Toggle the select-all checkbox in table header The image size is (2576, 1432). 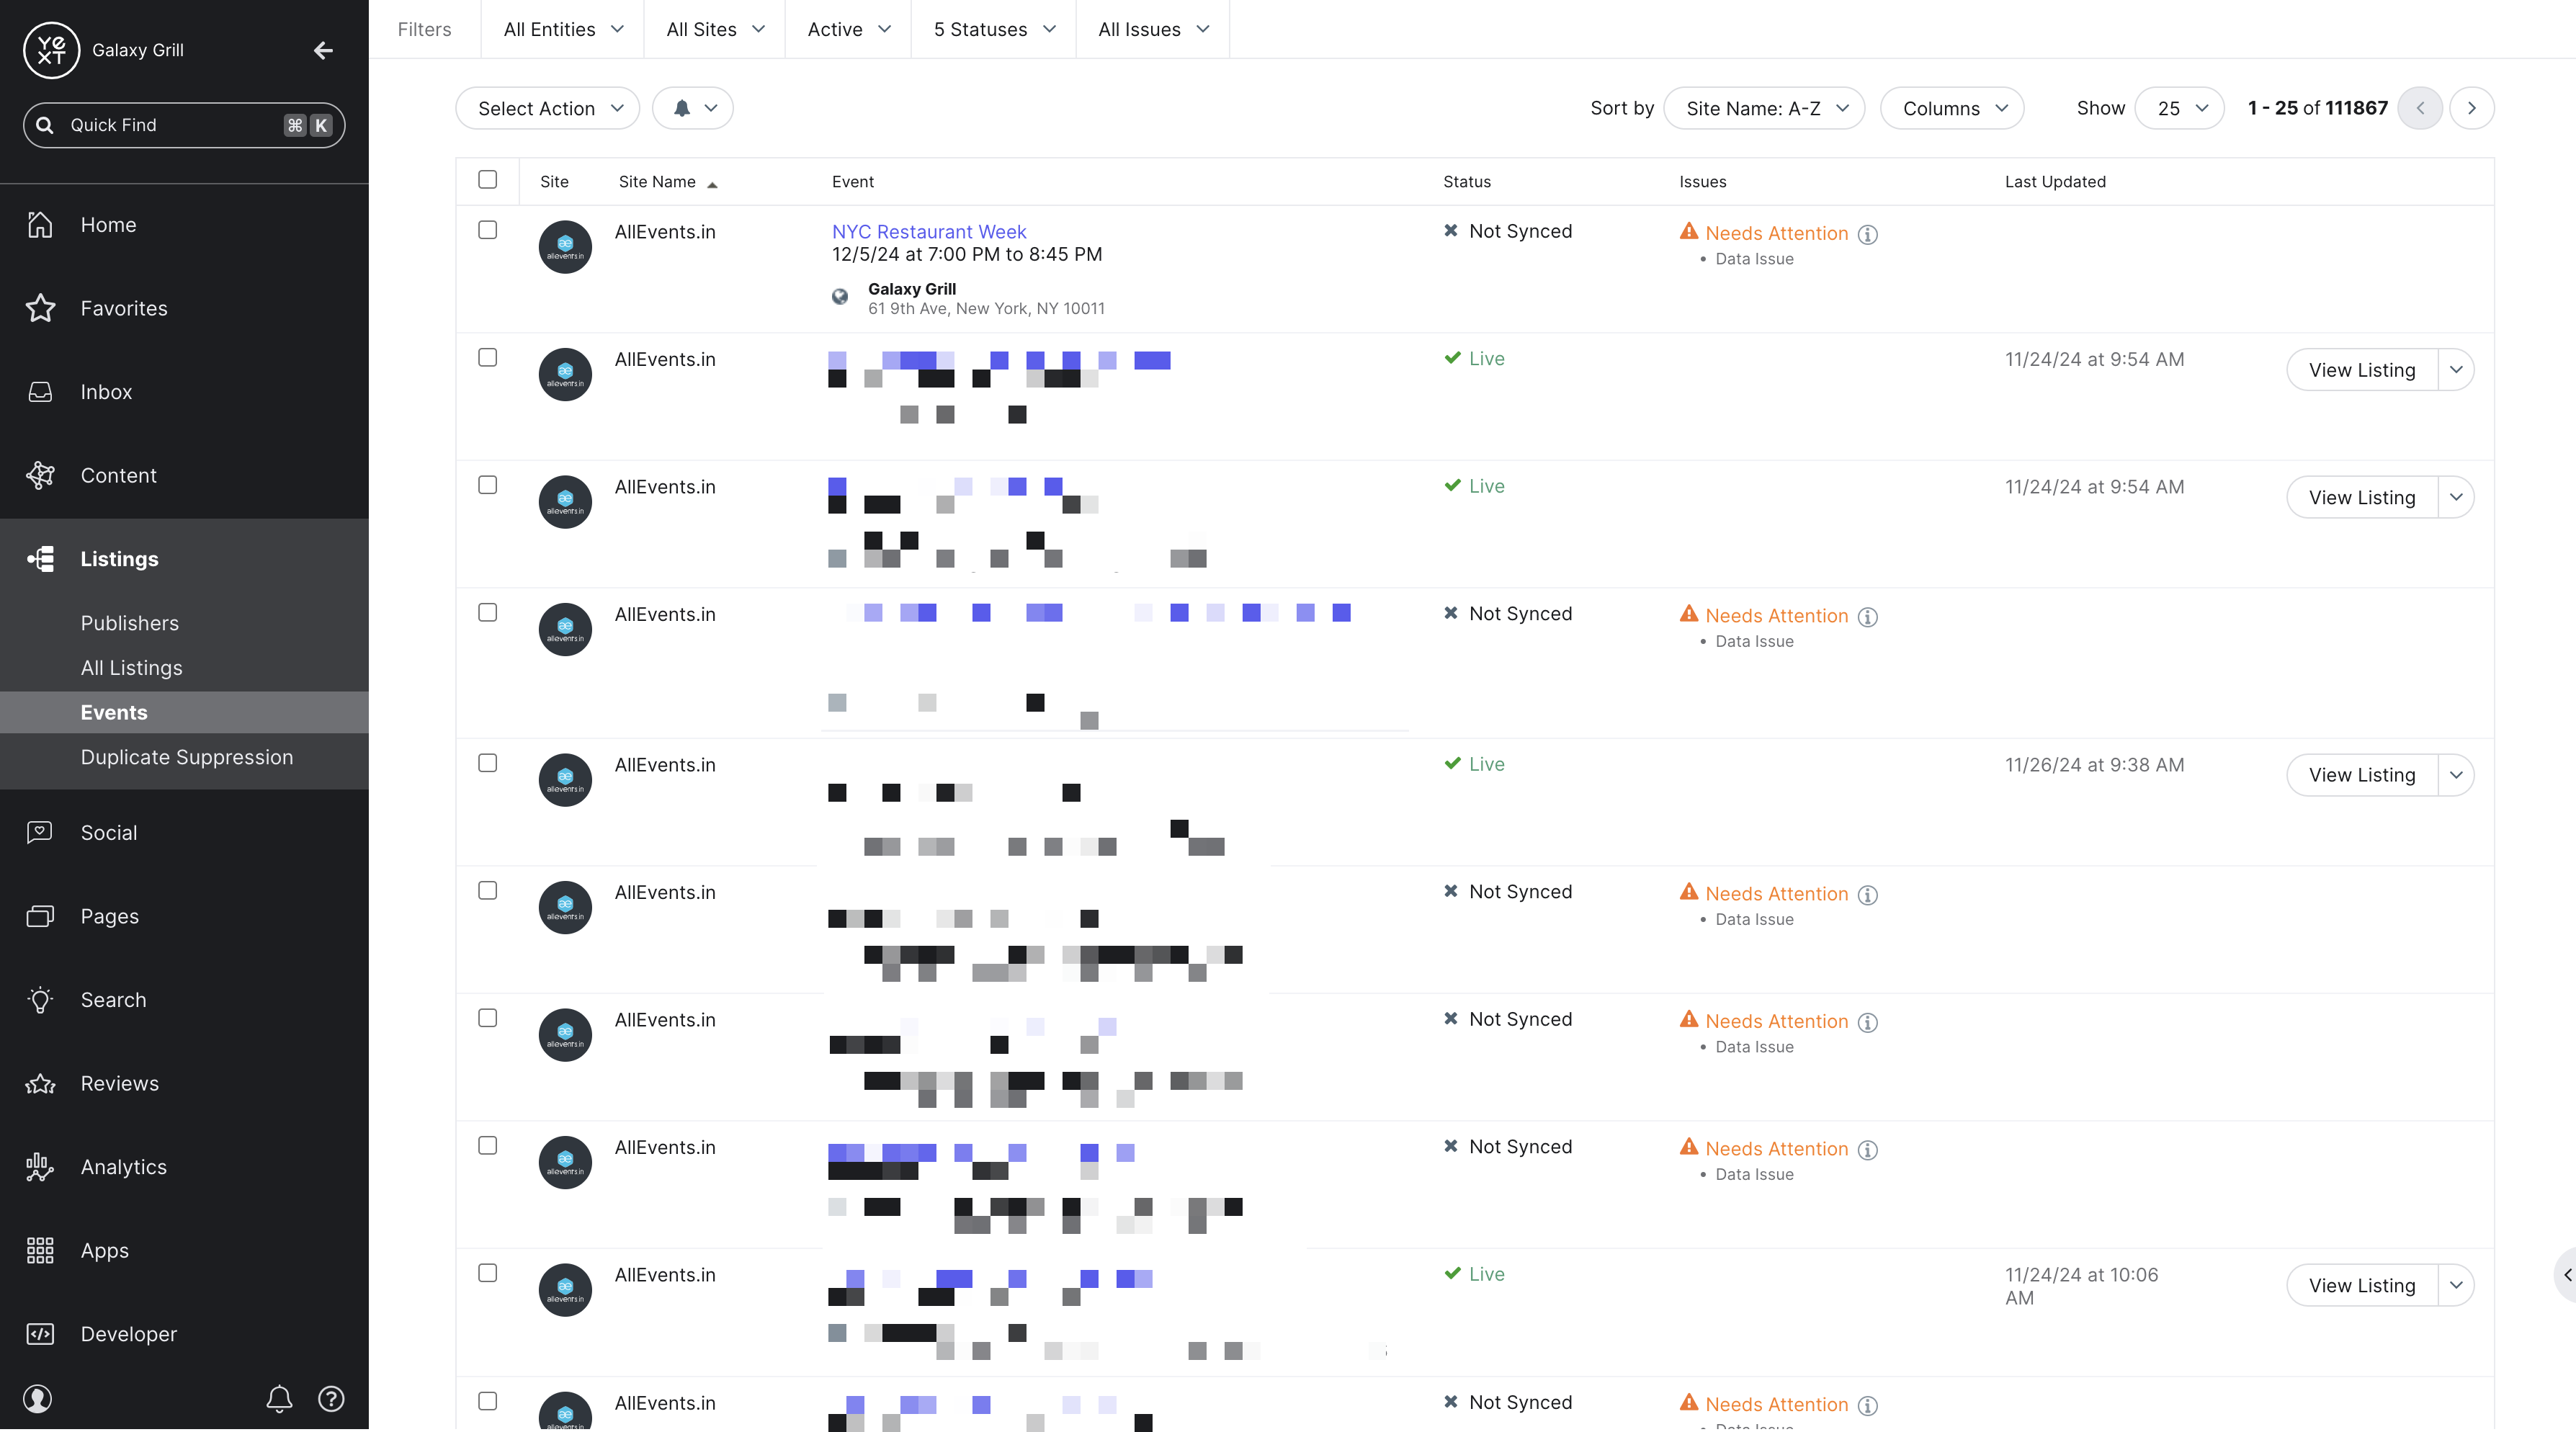pos(487,180)
